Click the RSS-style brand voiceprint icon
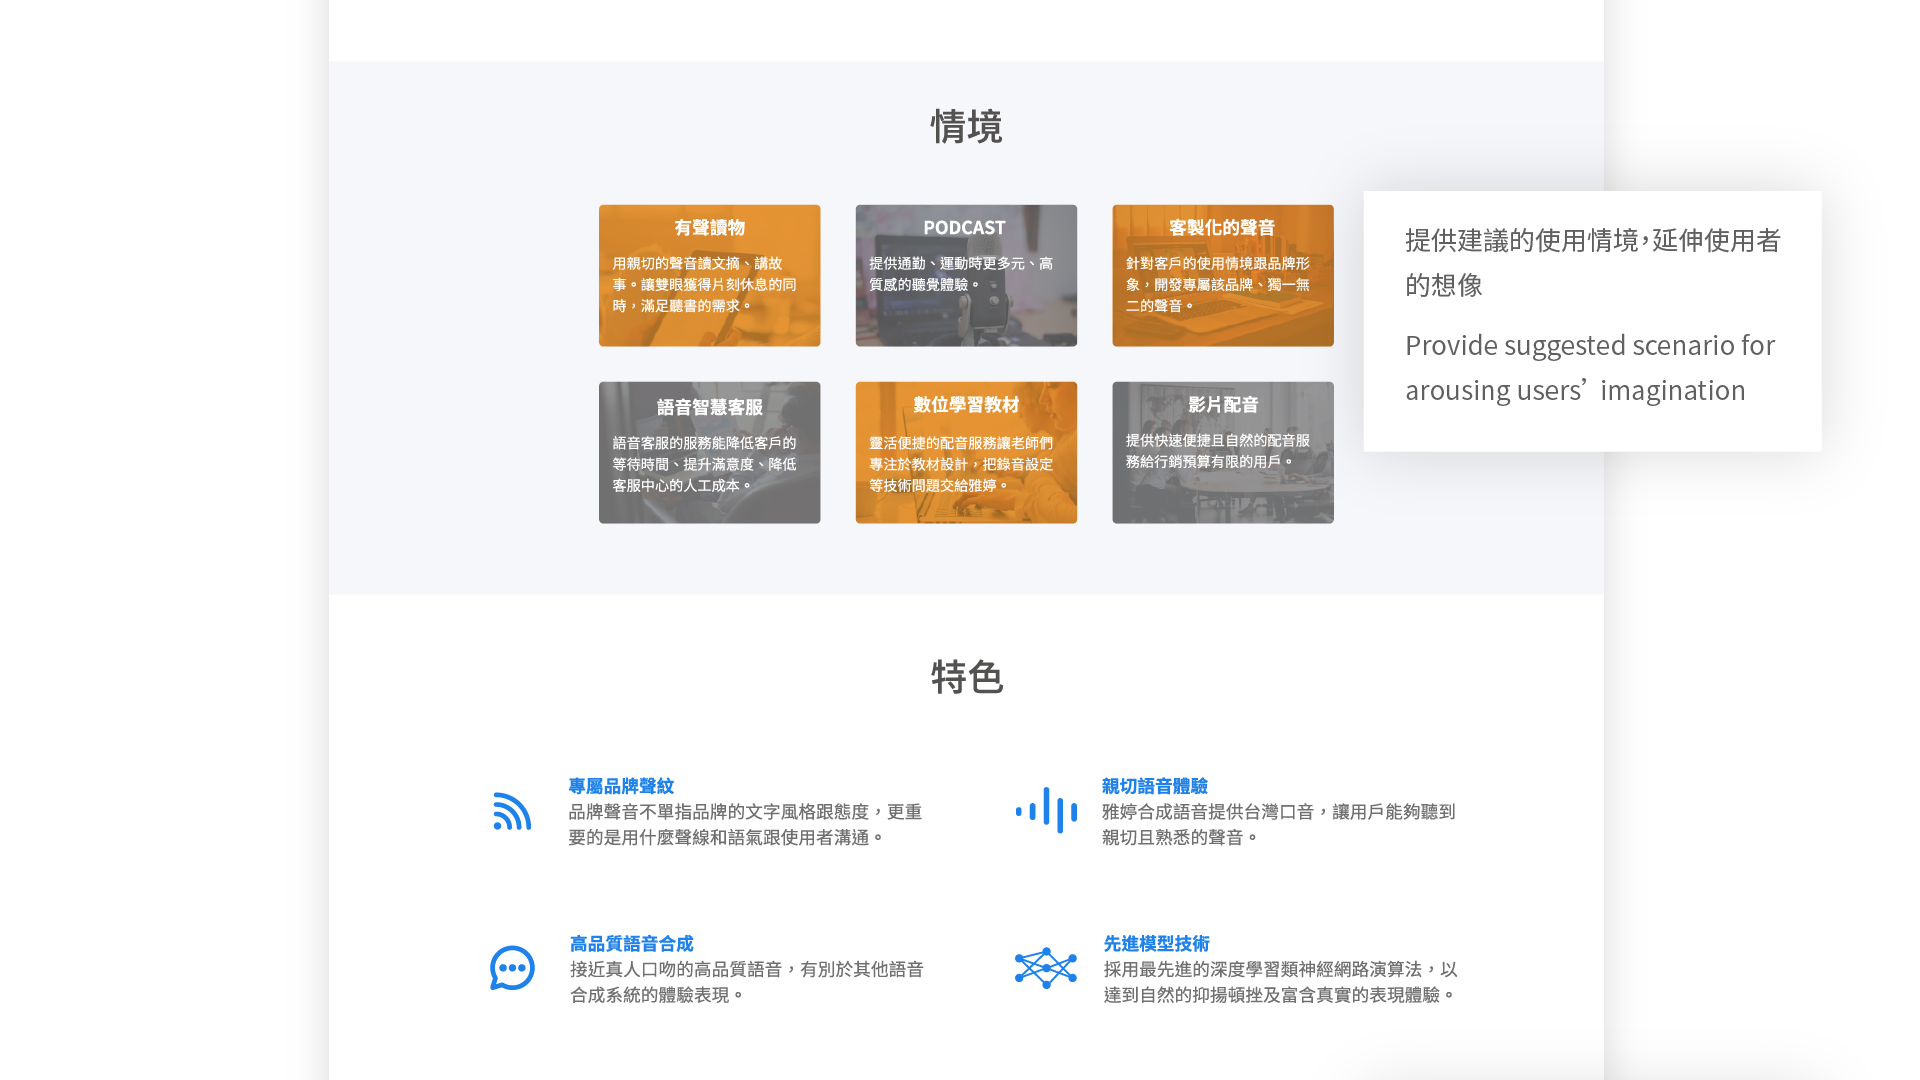 512,811
